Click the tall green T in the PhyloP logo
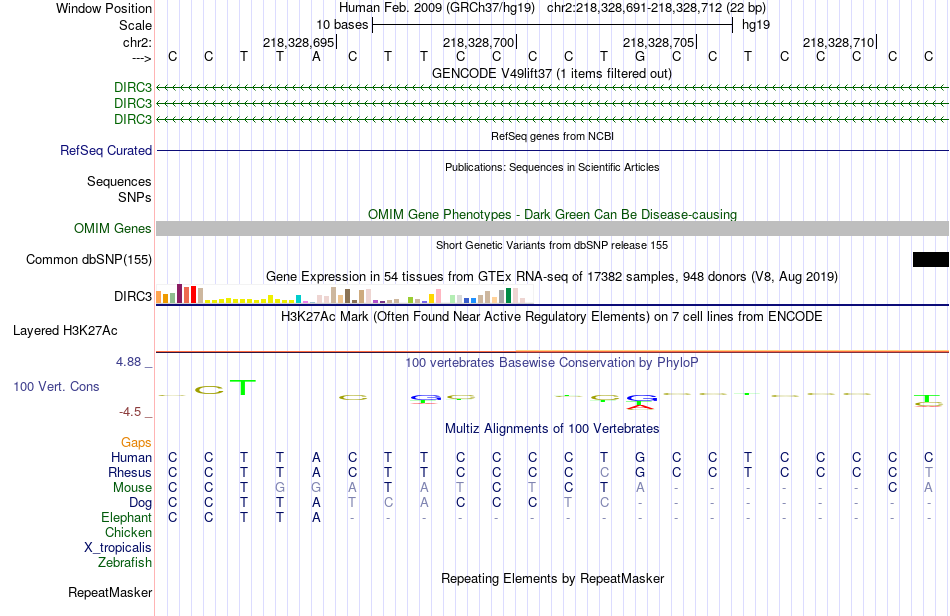This screenshot has width=950, height=616. click(x=243, y=388)
